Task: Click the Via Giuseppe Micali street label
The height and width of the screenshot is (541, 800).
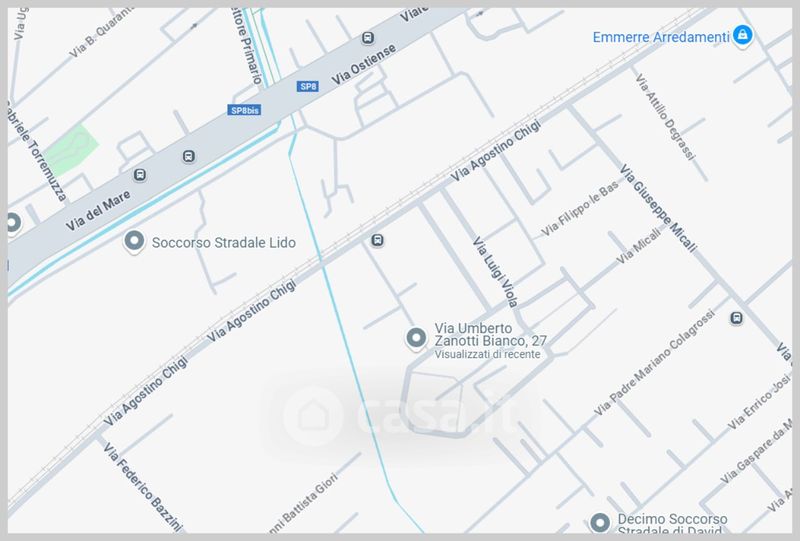Action: coord(658,208)
